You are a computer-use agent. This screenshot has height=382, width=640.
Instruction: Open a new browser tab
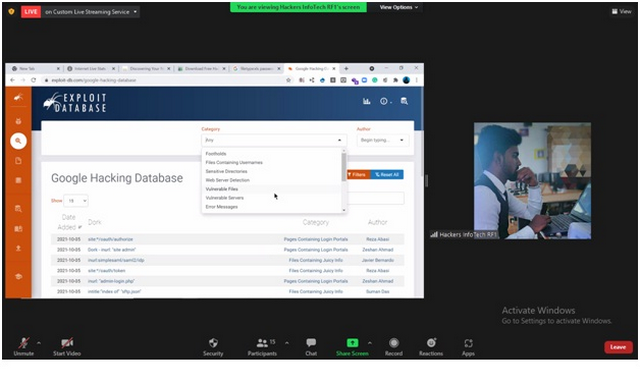(x=346, y=69)
